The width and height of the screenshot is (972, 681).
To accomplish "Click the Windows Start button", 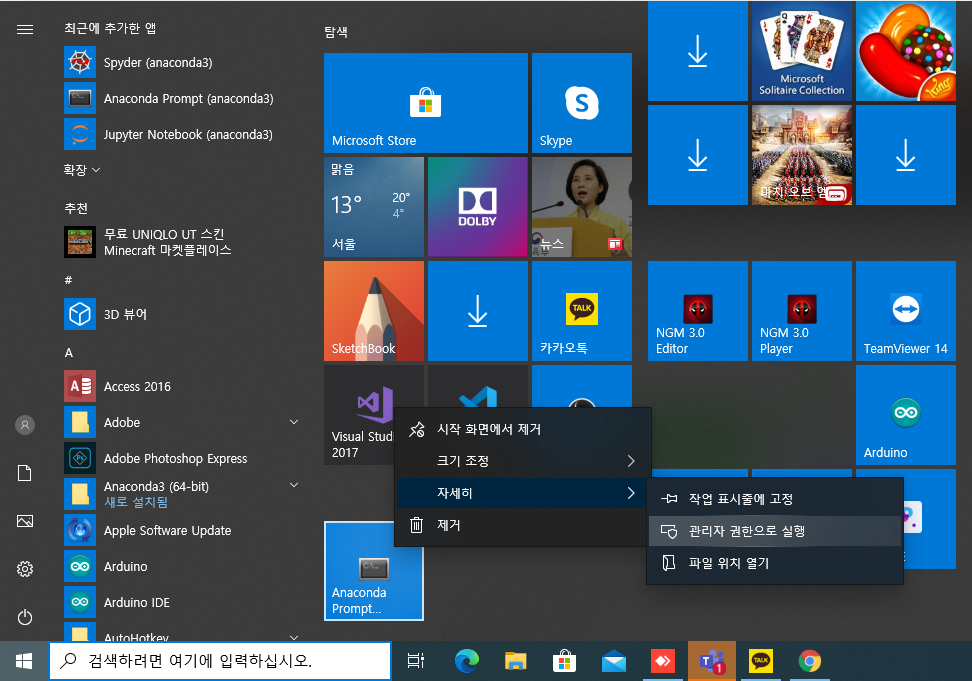I will [24, 661].
